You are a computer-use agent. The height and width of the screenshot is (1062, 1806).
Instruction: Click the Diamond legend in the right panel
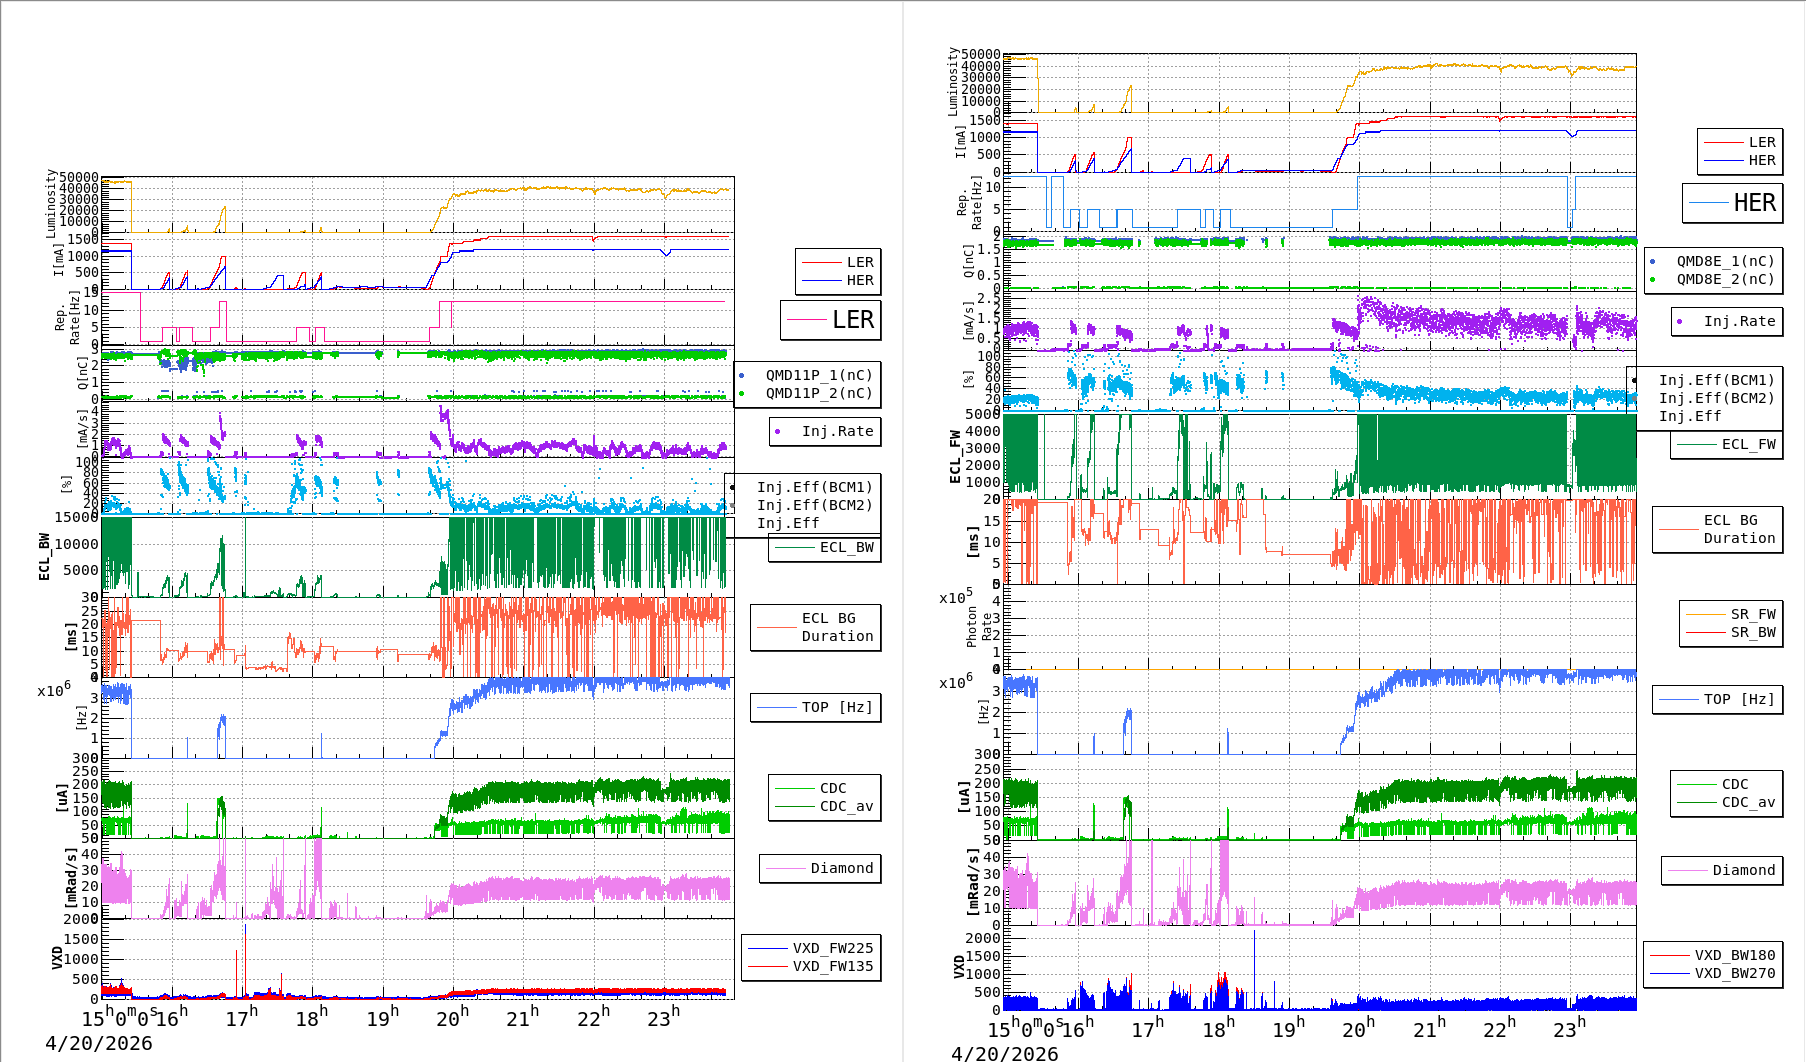click(1743, 870)
